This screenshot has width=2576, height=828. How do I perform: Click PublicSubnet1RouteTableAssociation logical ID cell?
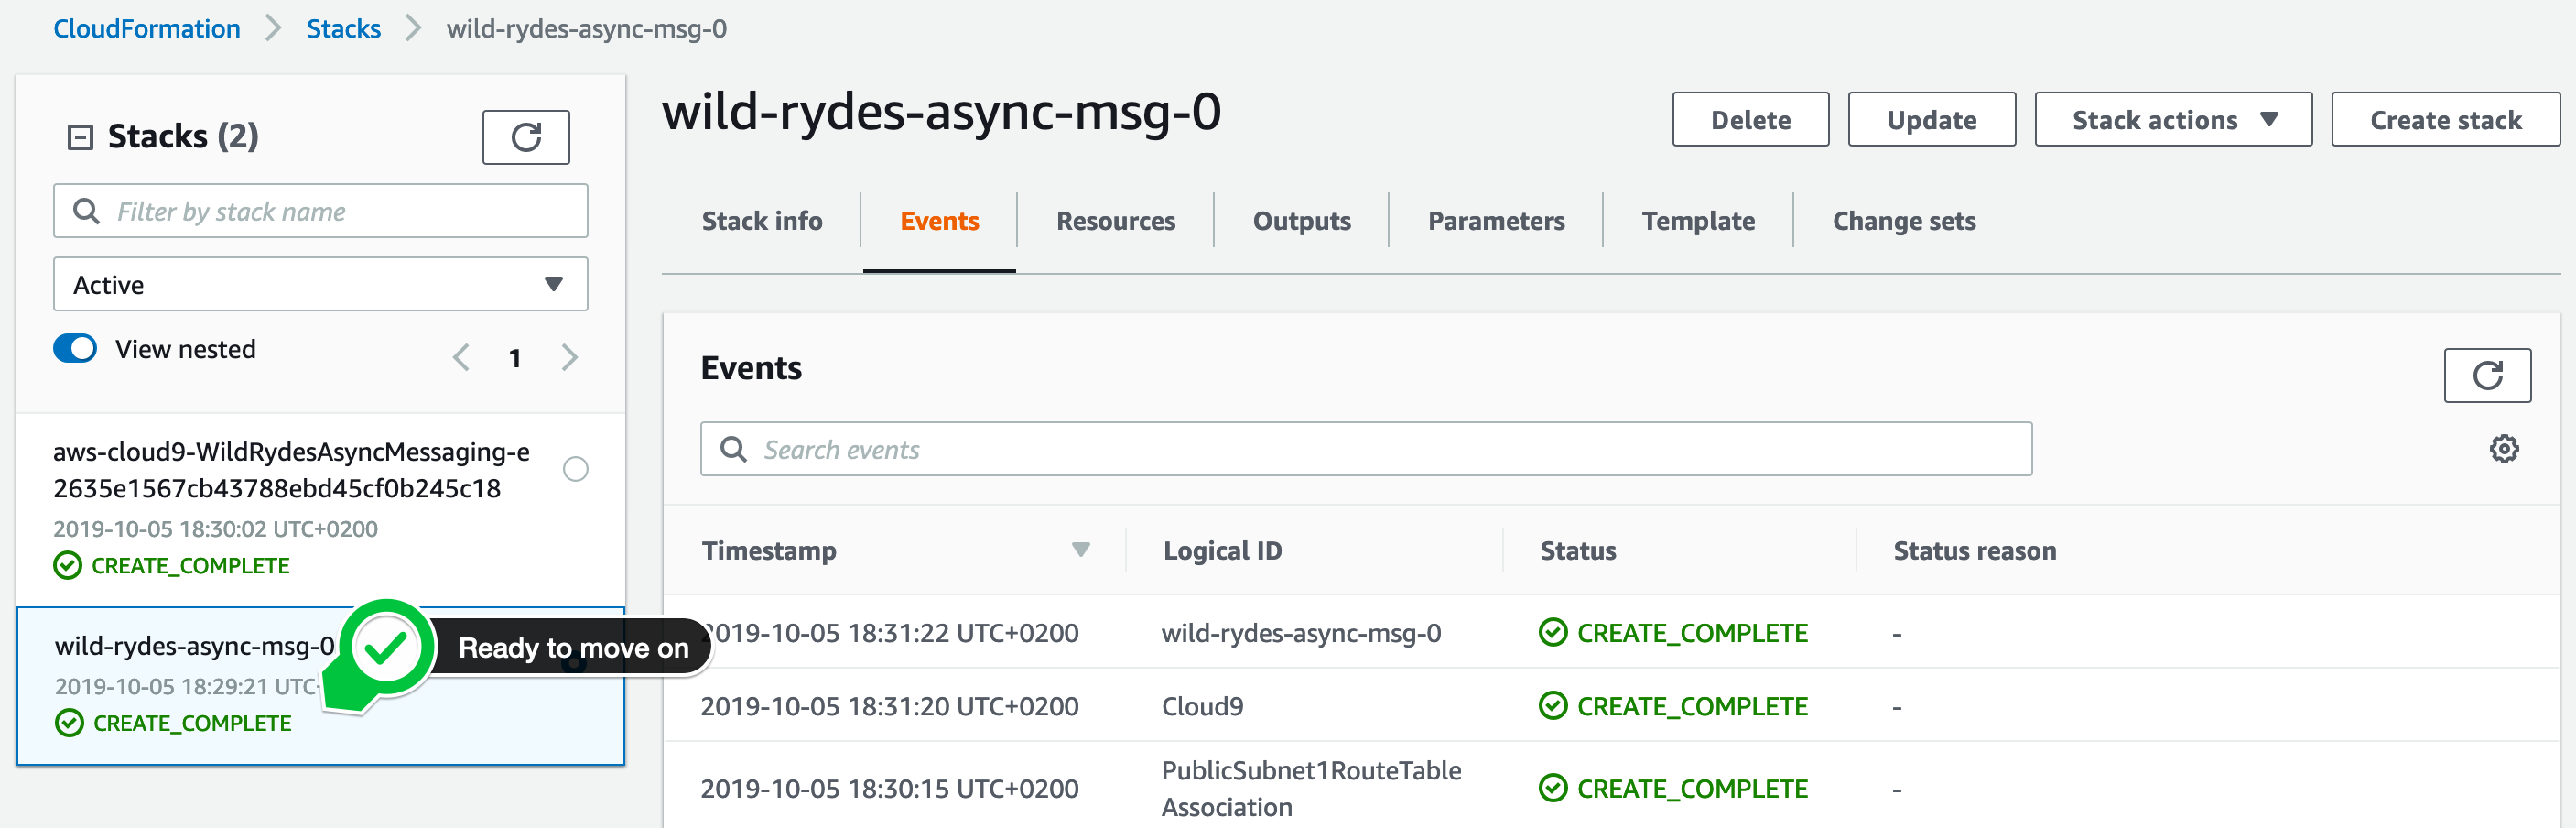[1311, 788]
